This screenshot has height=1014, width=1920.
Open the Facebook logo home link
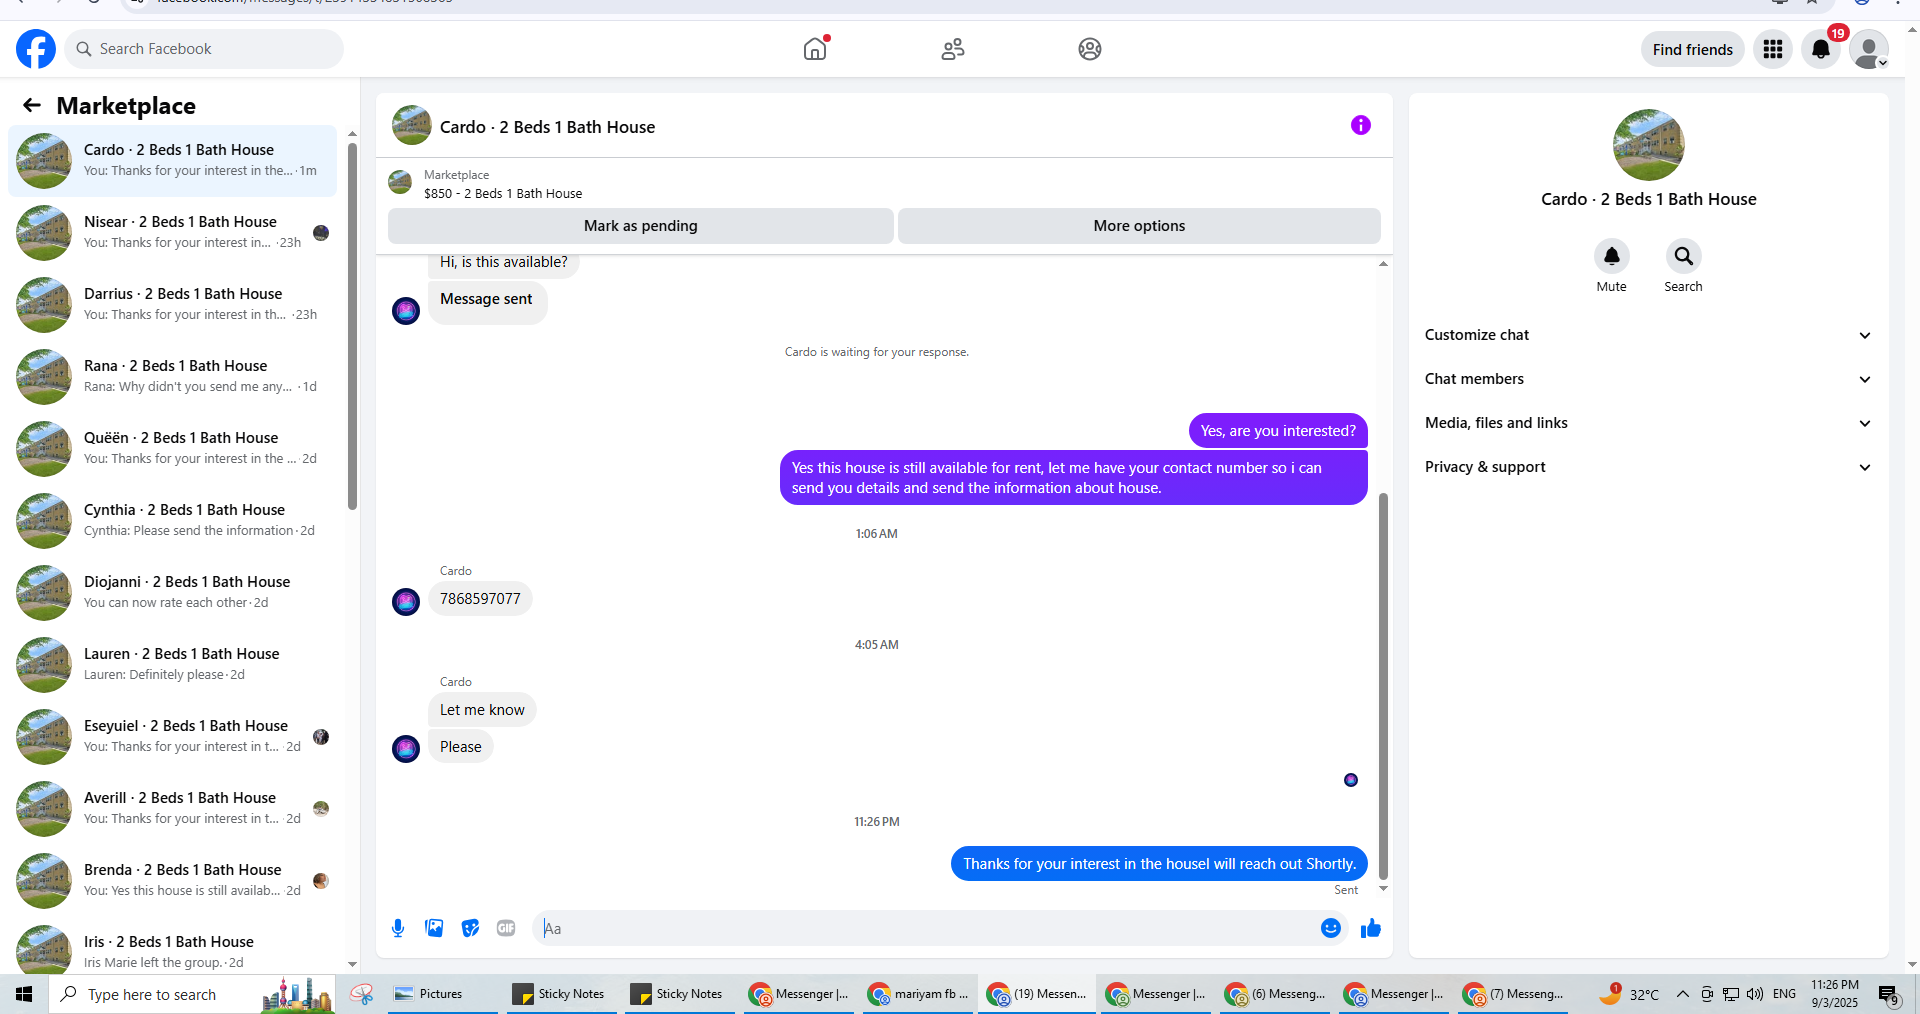click(x=36, y=49)
